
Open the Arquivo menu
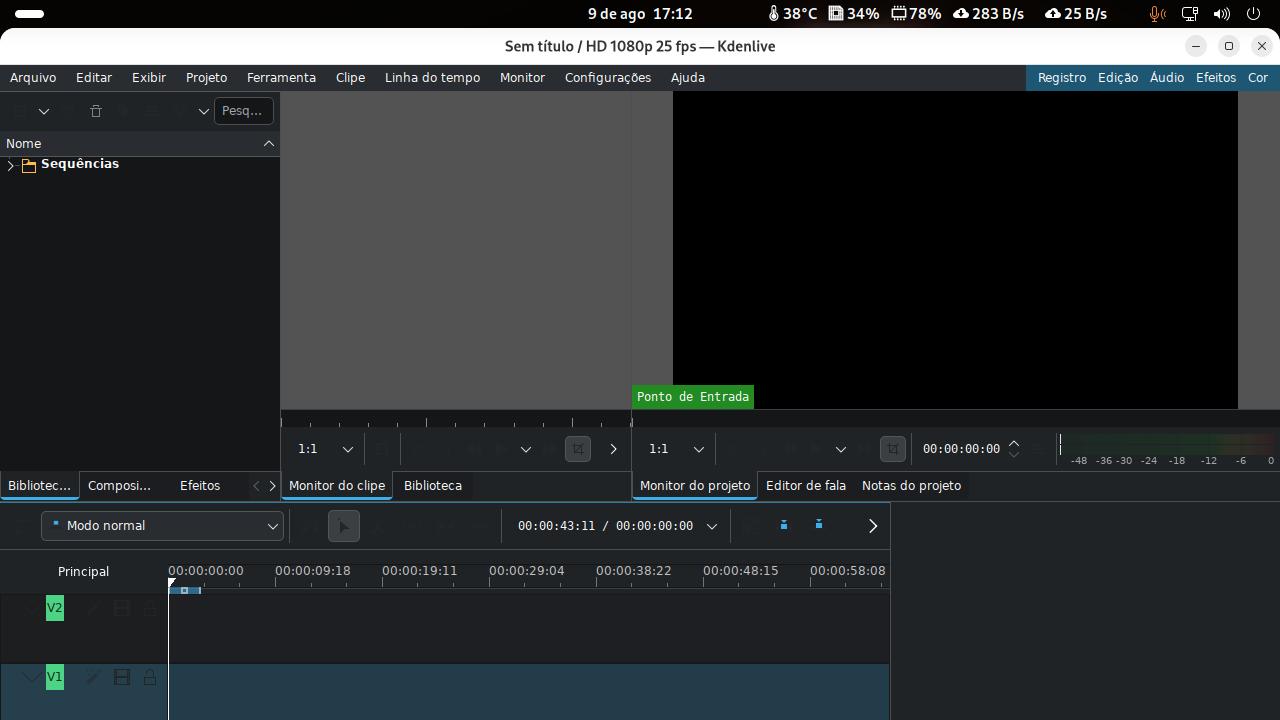coord(33,77)
